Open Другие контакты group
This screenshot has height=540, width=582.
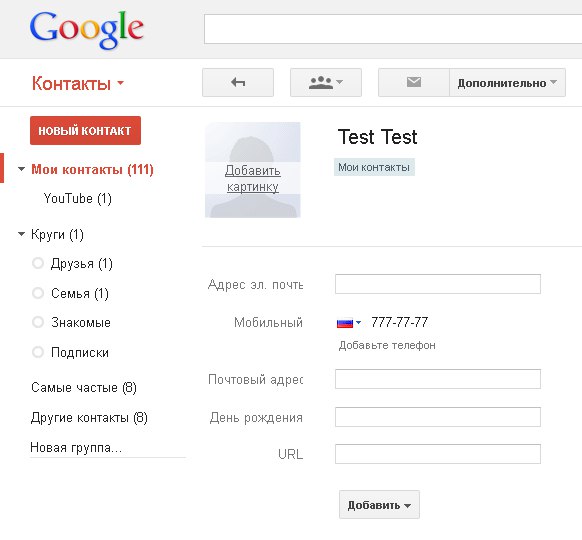coord(89,418)
